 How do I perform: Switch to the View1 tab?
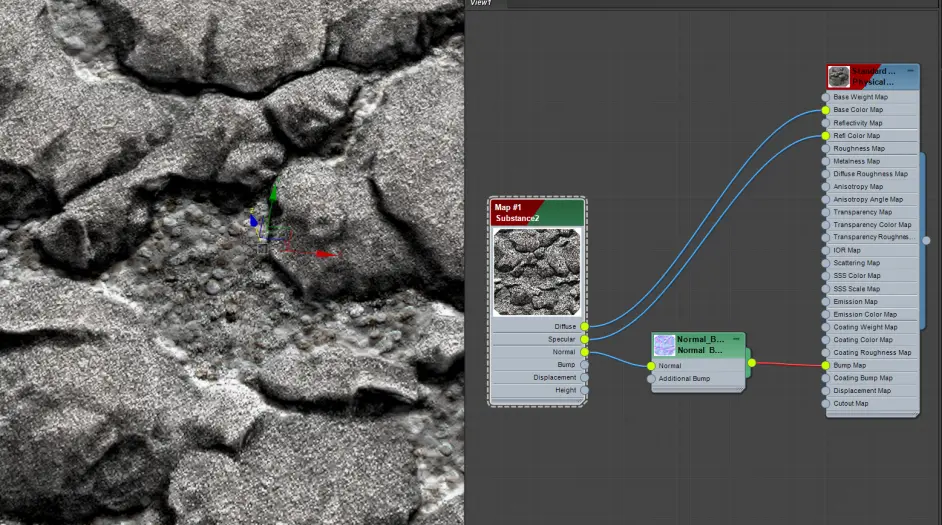[x=481, y=3]
